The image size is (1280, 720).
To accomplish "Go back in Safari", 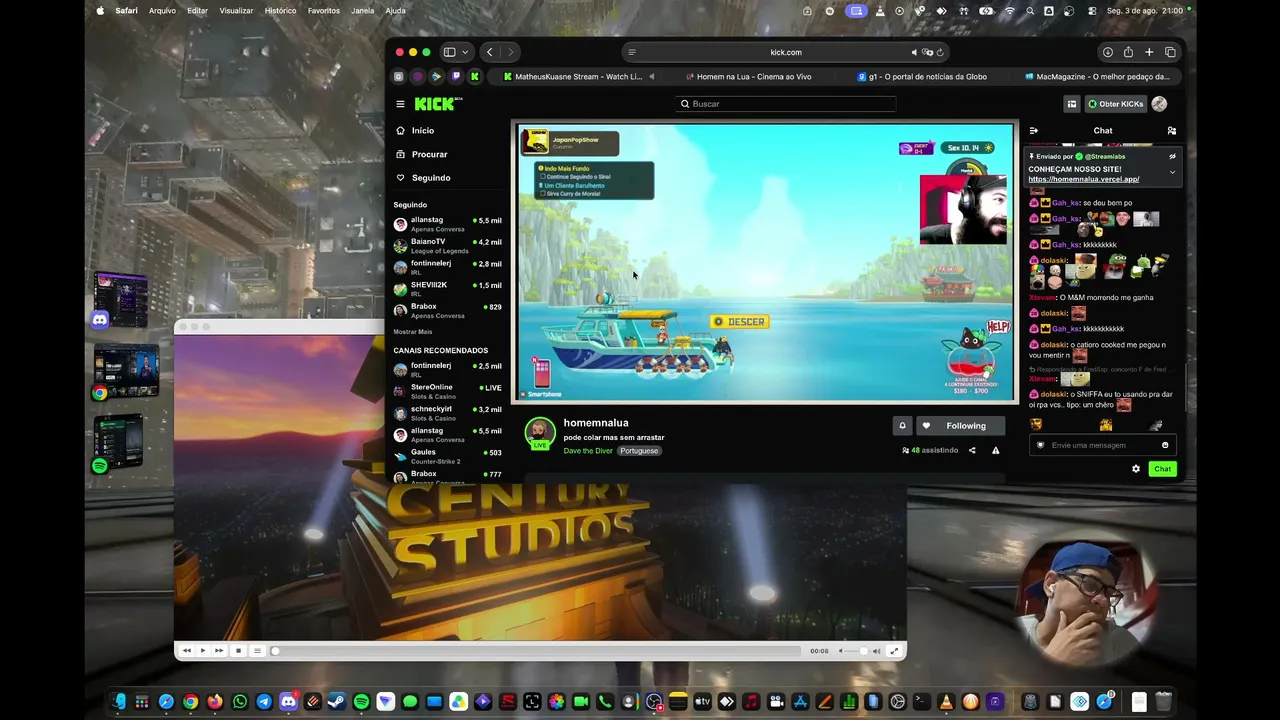I will pyautogui.click(x=489, y=52).
